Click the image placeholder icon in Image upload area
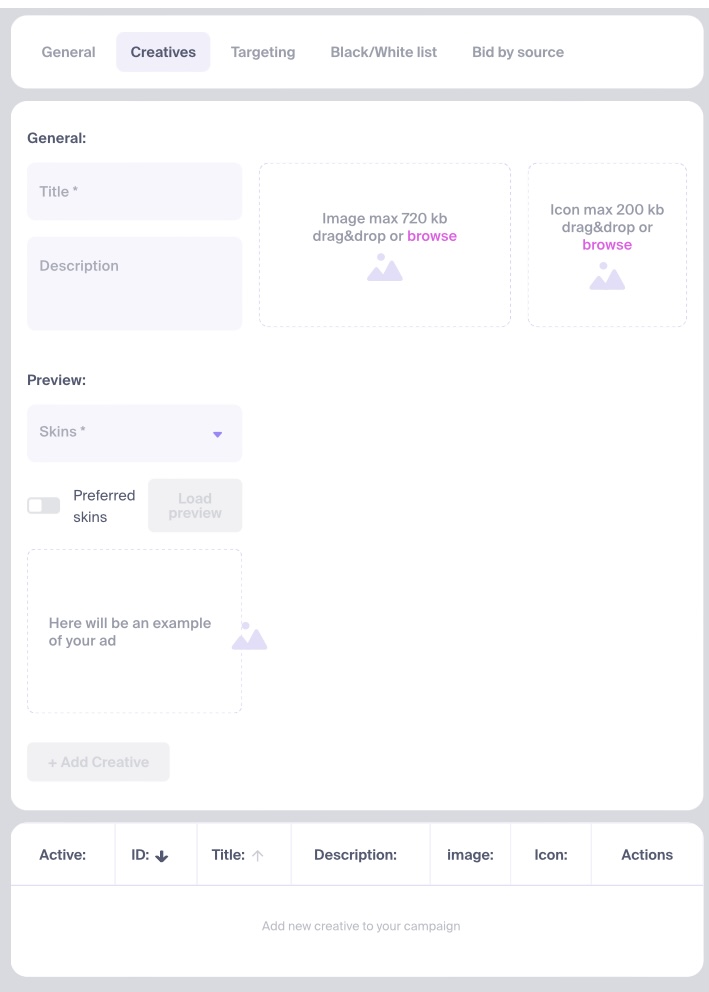 [384, 267]
